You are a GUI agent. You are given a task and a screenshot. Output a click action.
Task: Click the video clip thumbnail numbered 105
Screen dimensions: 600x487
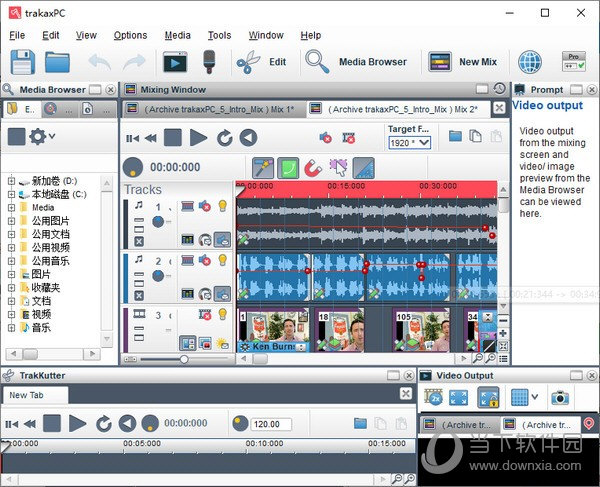click(x=421, y=331)
